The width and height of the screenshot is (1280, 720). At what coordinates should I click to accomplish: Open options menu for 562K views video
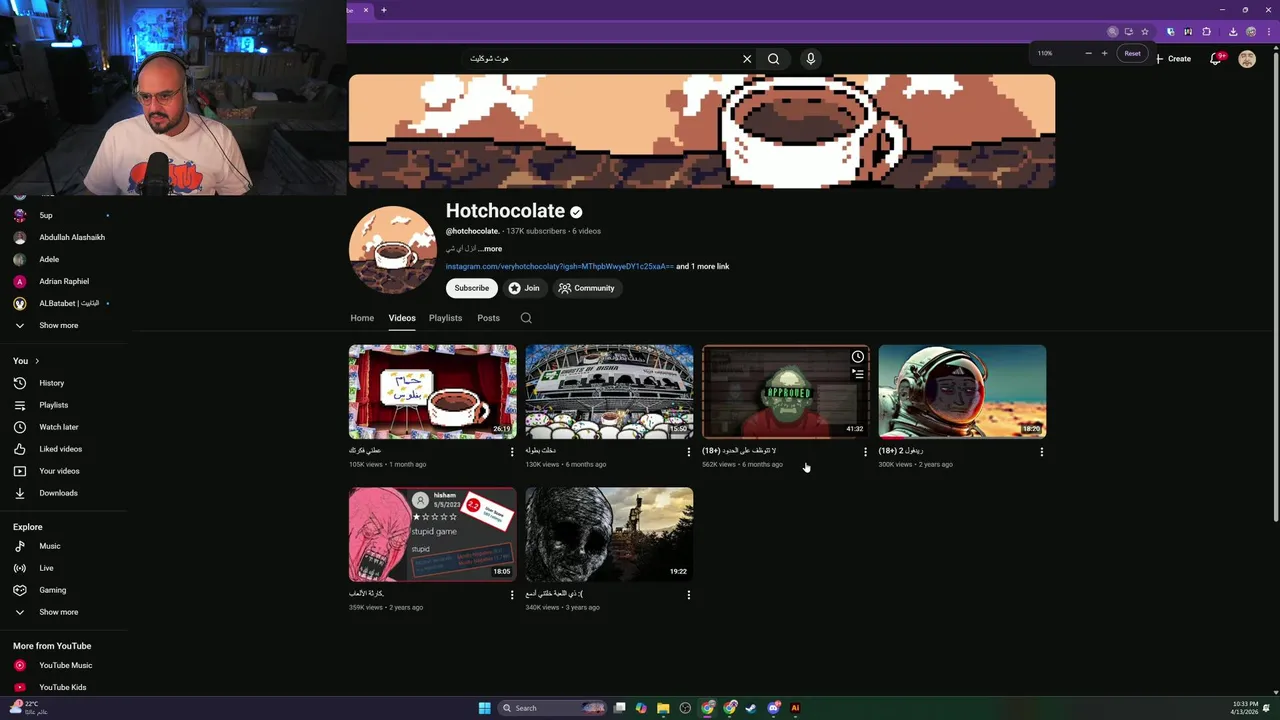point(865,452)
